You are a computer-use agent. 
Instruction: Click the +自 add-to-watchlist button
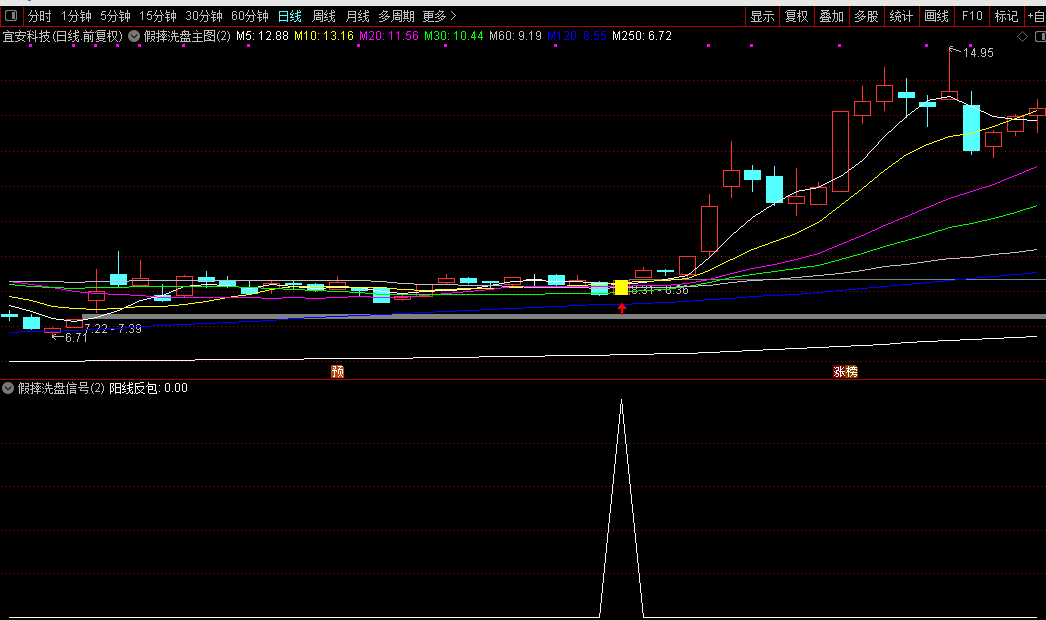pos(1035,16)
